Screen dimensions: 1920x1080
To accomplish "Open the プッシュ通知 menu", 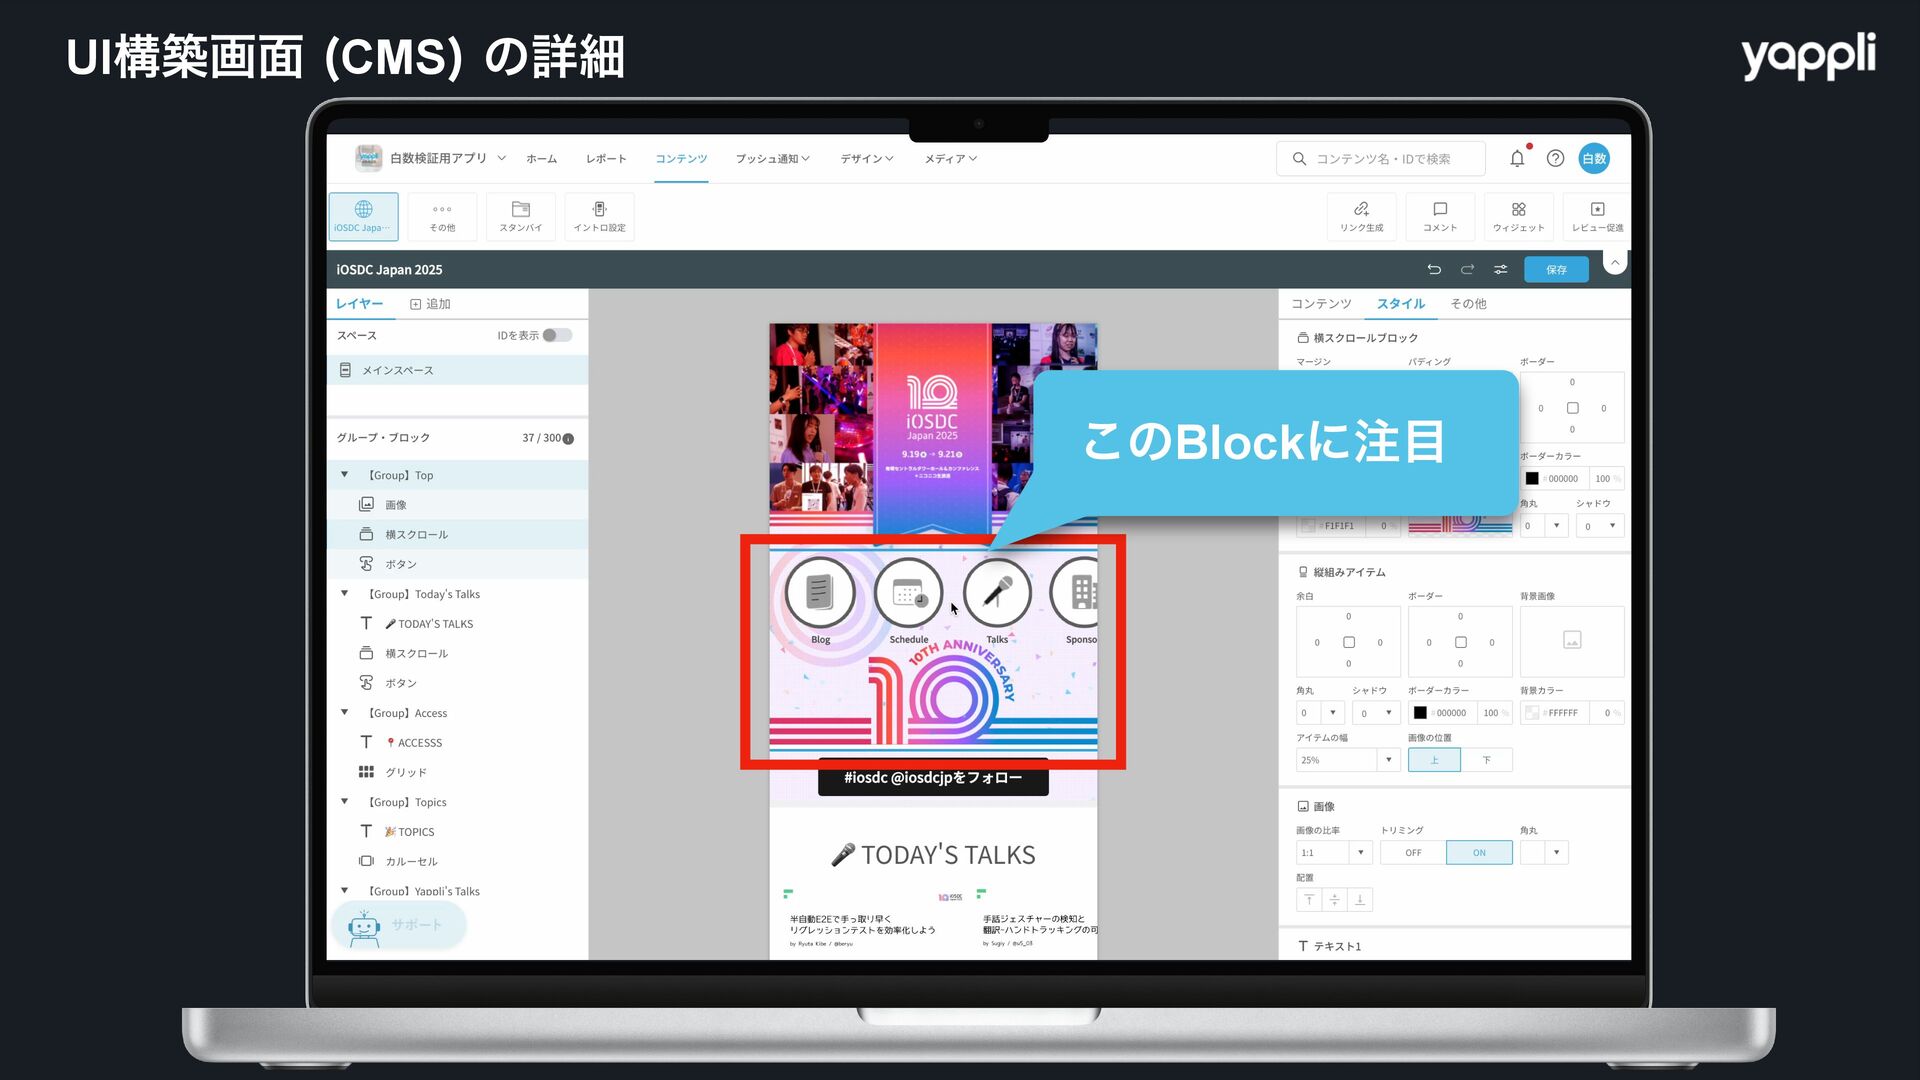I will (x=772, y=158).
